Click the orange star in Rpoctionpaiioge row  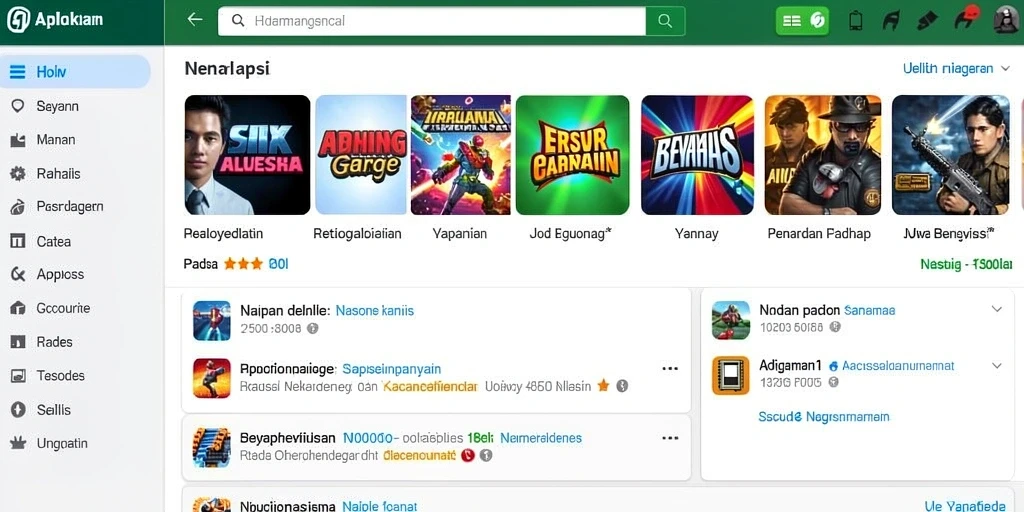[603, 386]
